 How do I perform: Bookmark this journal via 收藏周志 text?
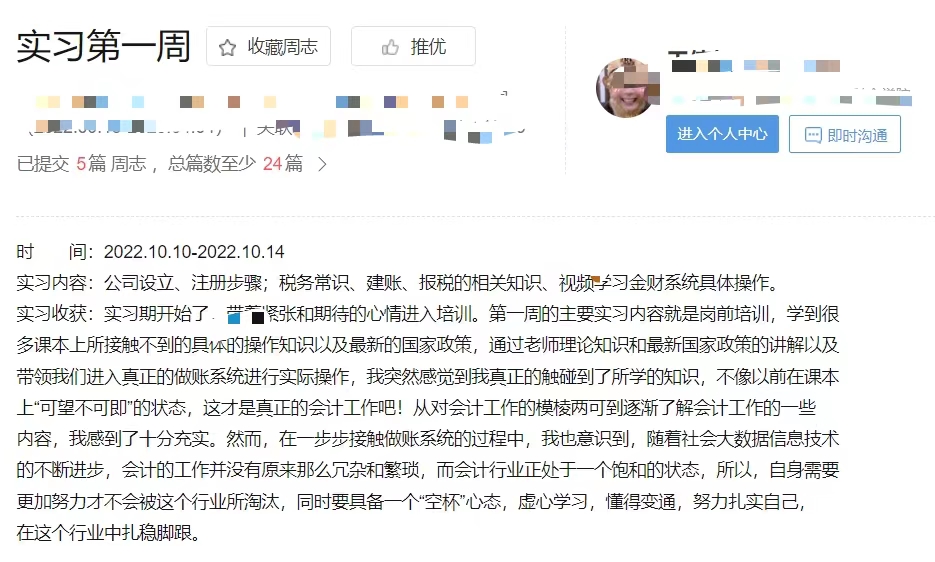(x=283, y=47)
